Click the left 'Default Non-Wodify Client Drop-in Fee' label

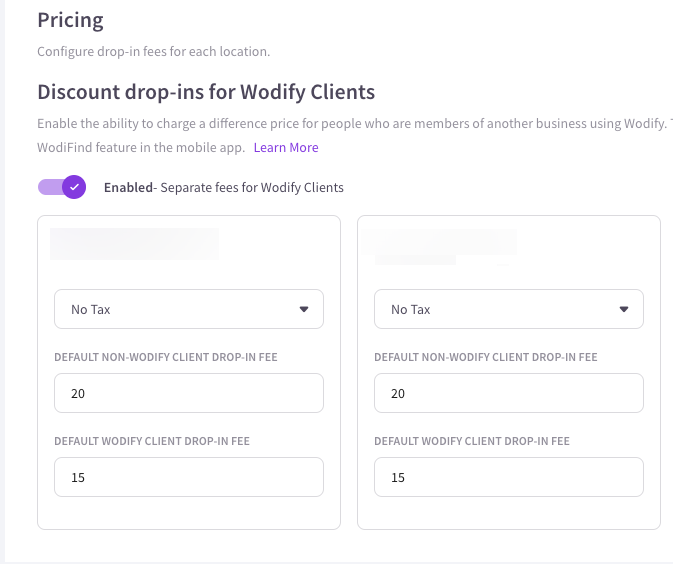(x=165, y=357)
